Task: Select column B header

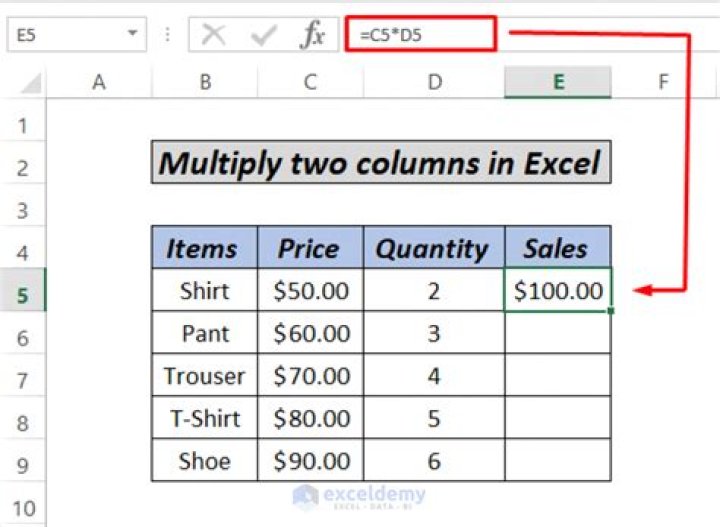Action: [205, 82]
